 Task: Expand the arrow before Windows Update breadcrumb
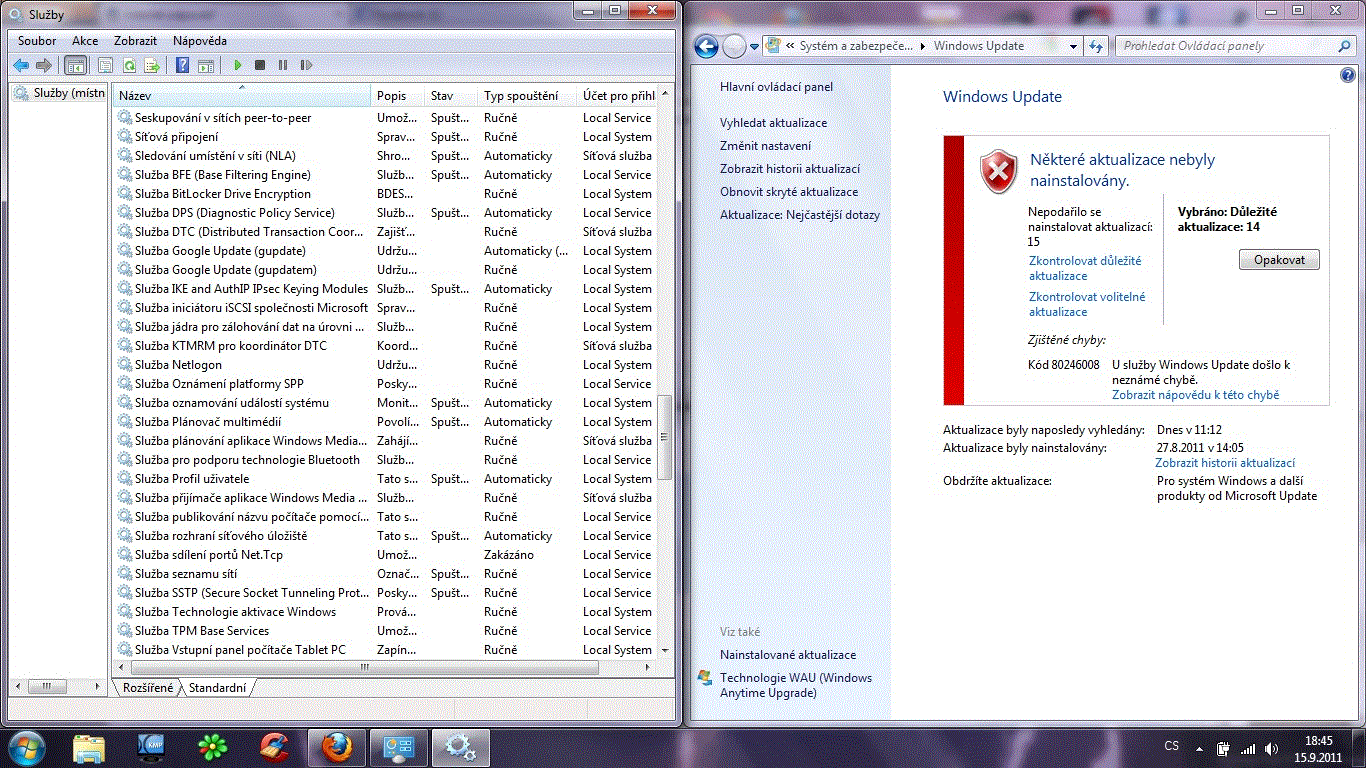[925, 46]
